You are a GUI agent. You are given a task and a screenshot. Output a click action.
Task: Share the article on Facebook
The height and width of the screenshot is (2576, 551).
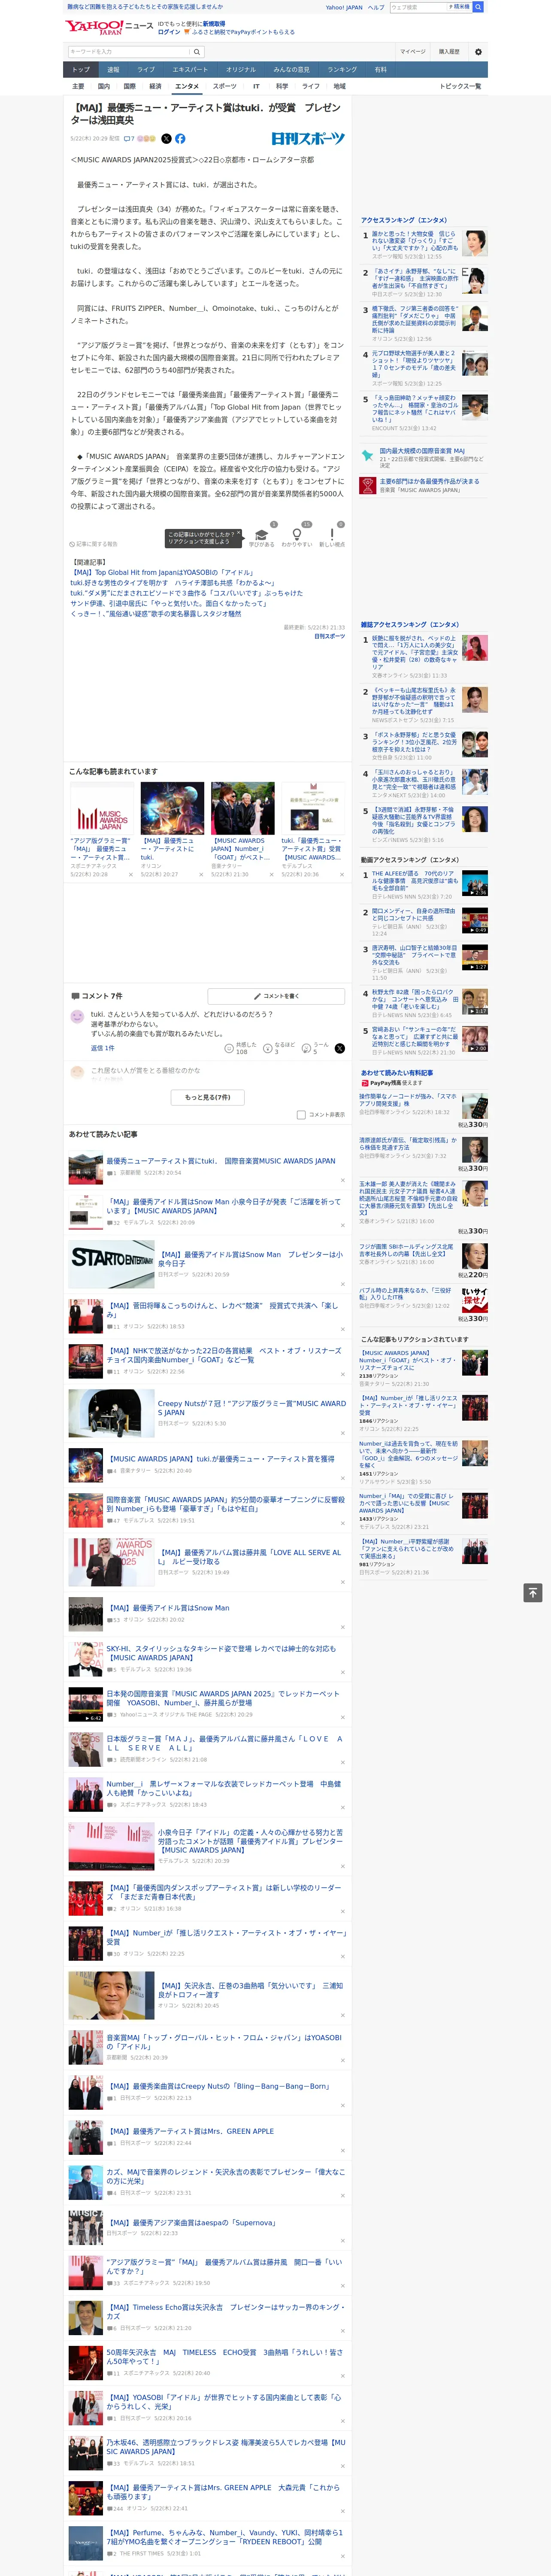pos(180,139)
